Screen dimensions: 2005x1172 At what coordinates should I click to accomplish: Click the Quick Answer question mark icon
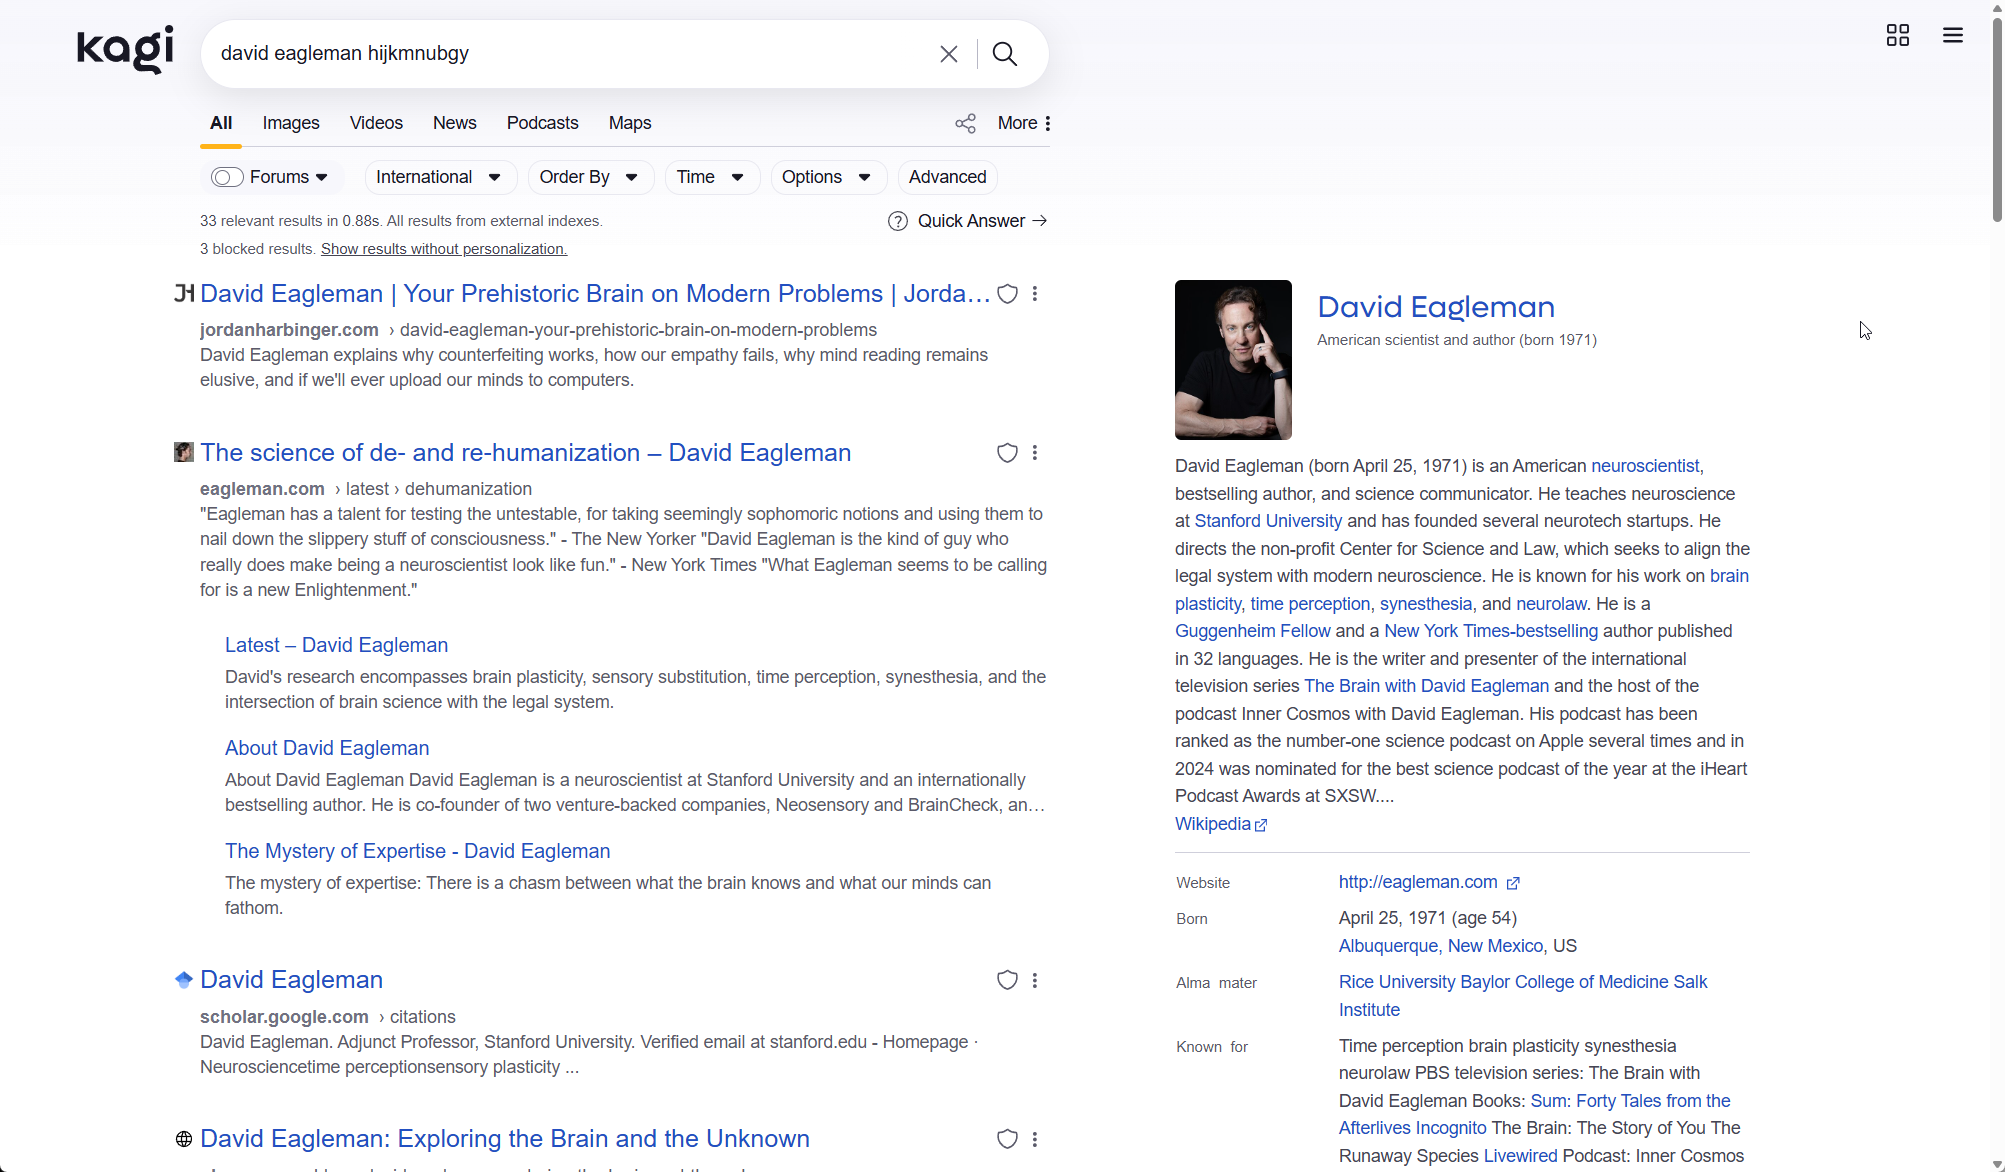coord(897,221)
